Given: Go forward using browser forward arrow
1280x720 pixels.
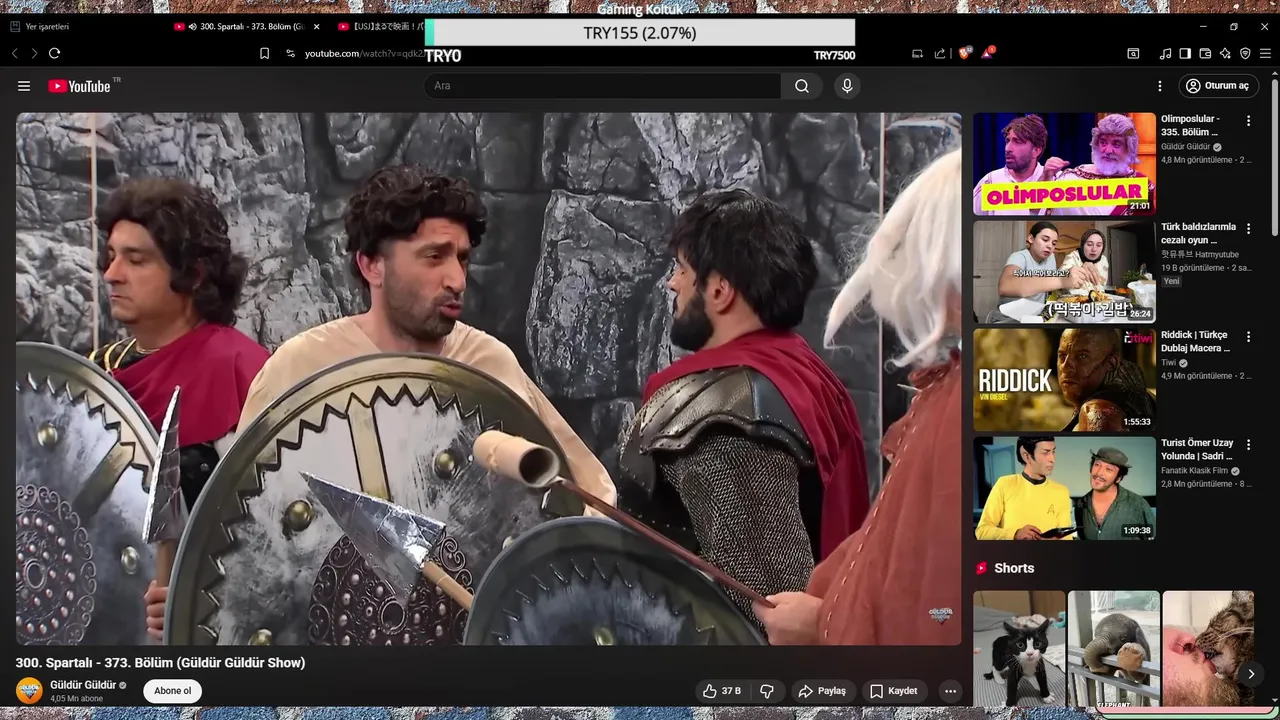Looking at the screenshot, I should click(x=34, y=53).
